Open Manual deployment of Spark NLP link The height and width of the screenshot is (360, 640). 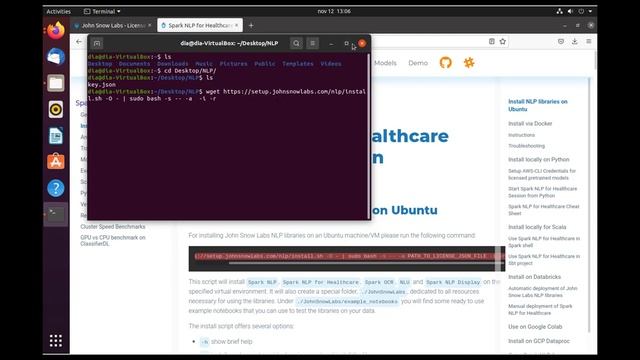[540, 309]
